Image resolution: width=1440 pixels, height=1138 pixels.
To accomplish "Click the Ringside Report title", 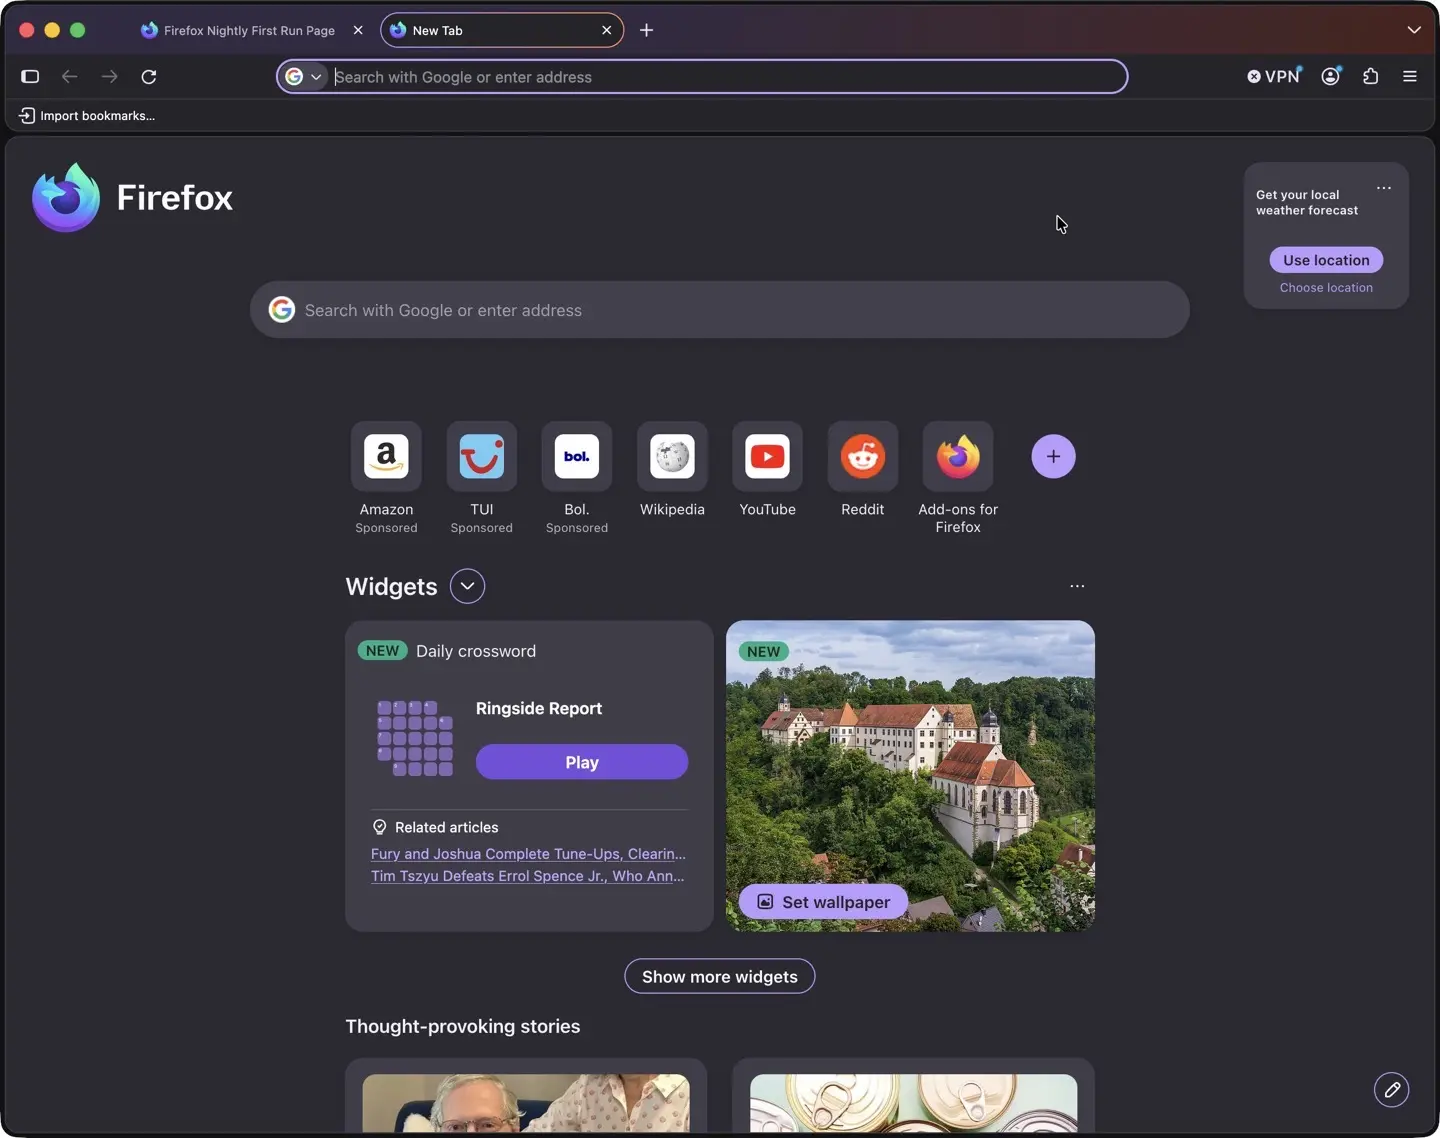I will pos(539,708).
